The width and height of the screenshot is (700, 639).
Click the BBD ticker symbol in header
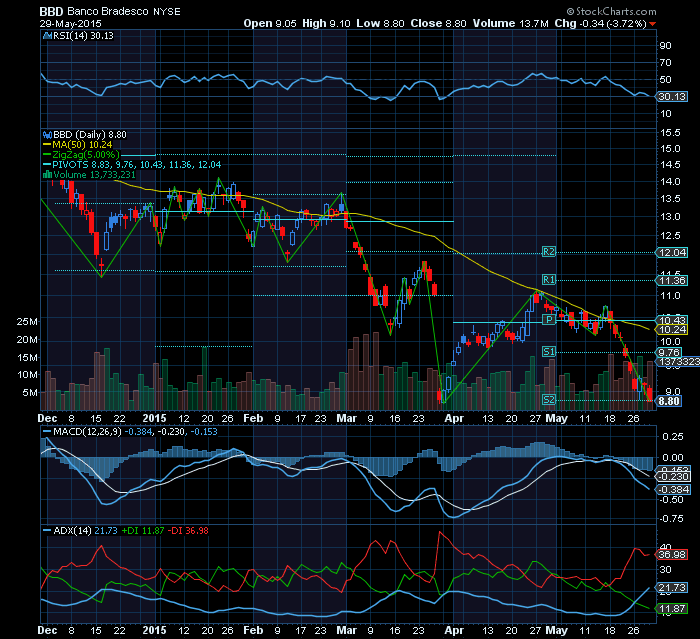[x=52, y=7]
